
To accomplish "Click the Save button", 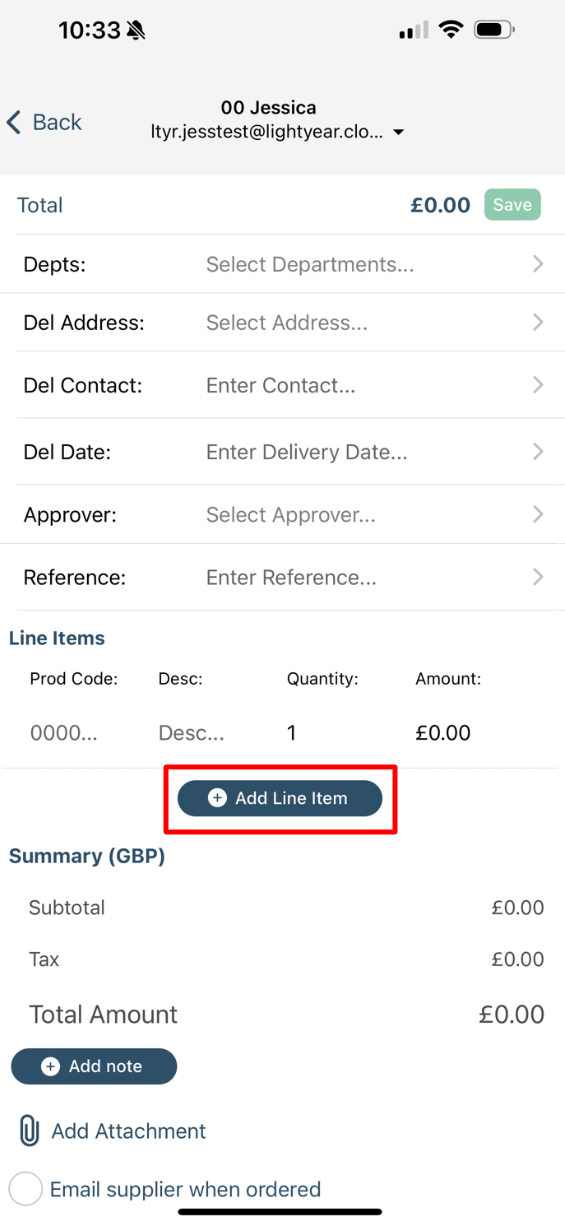I will [x=512, y=205].
